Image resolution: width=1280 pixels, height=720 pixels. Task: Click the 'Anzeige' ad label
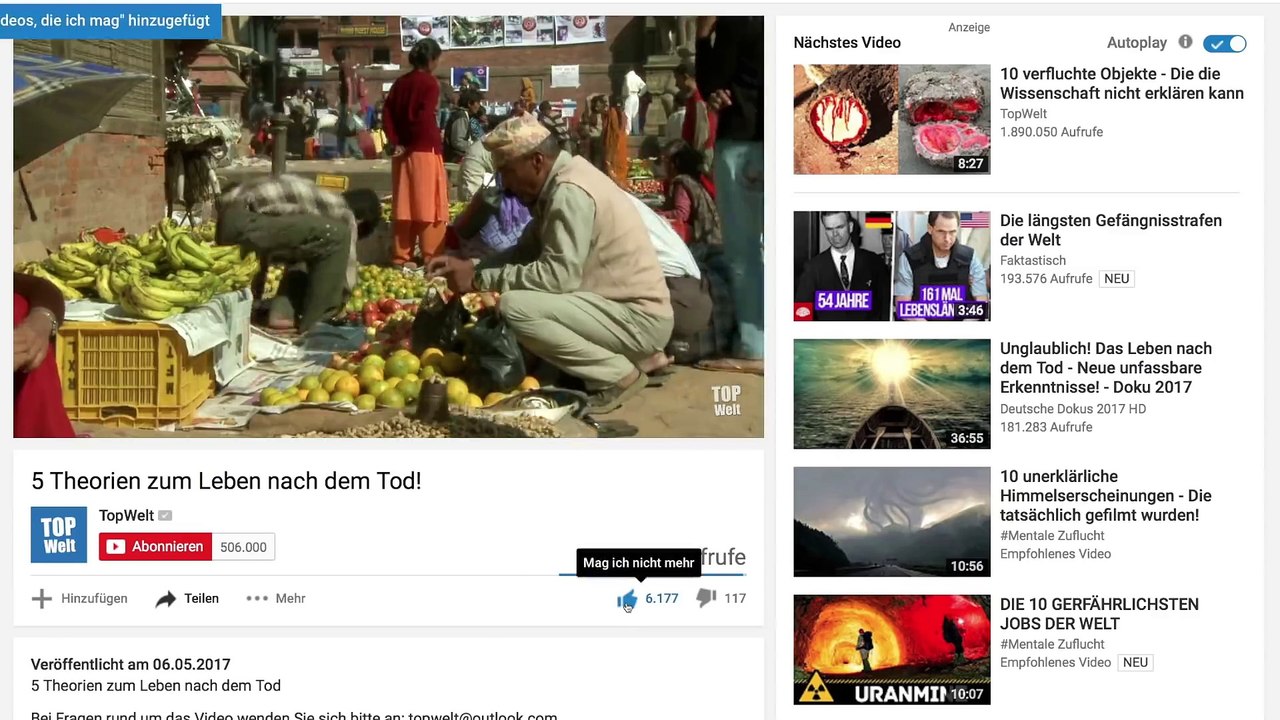[969, 27]
